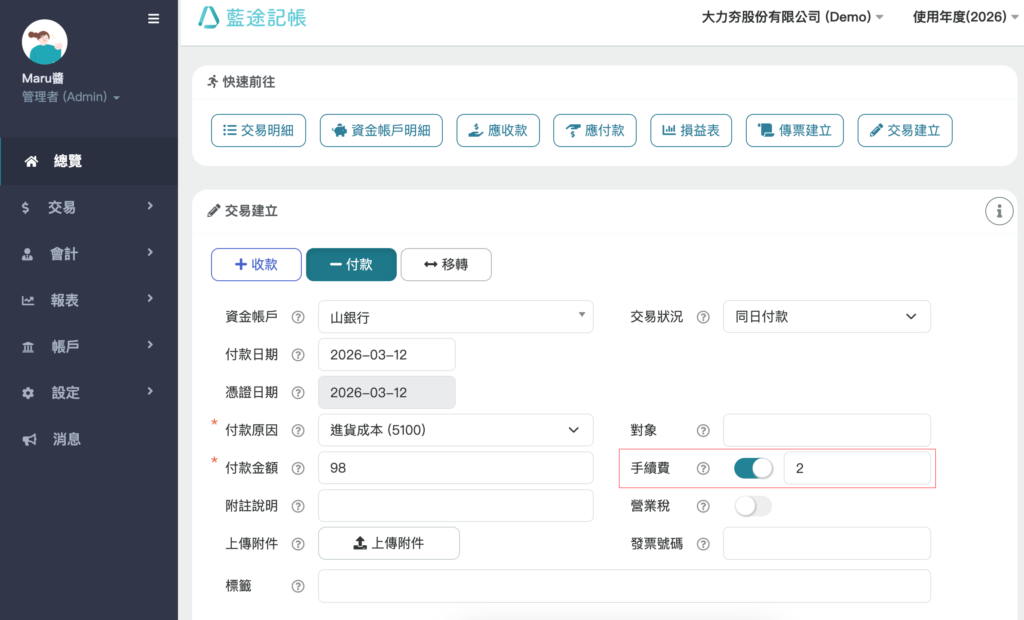Open the 資金帳戶 山銀行 dropdown

coord(455,317)
